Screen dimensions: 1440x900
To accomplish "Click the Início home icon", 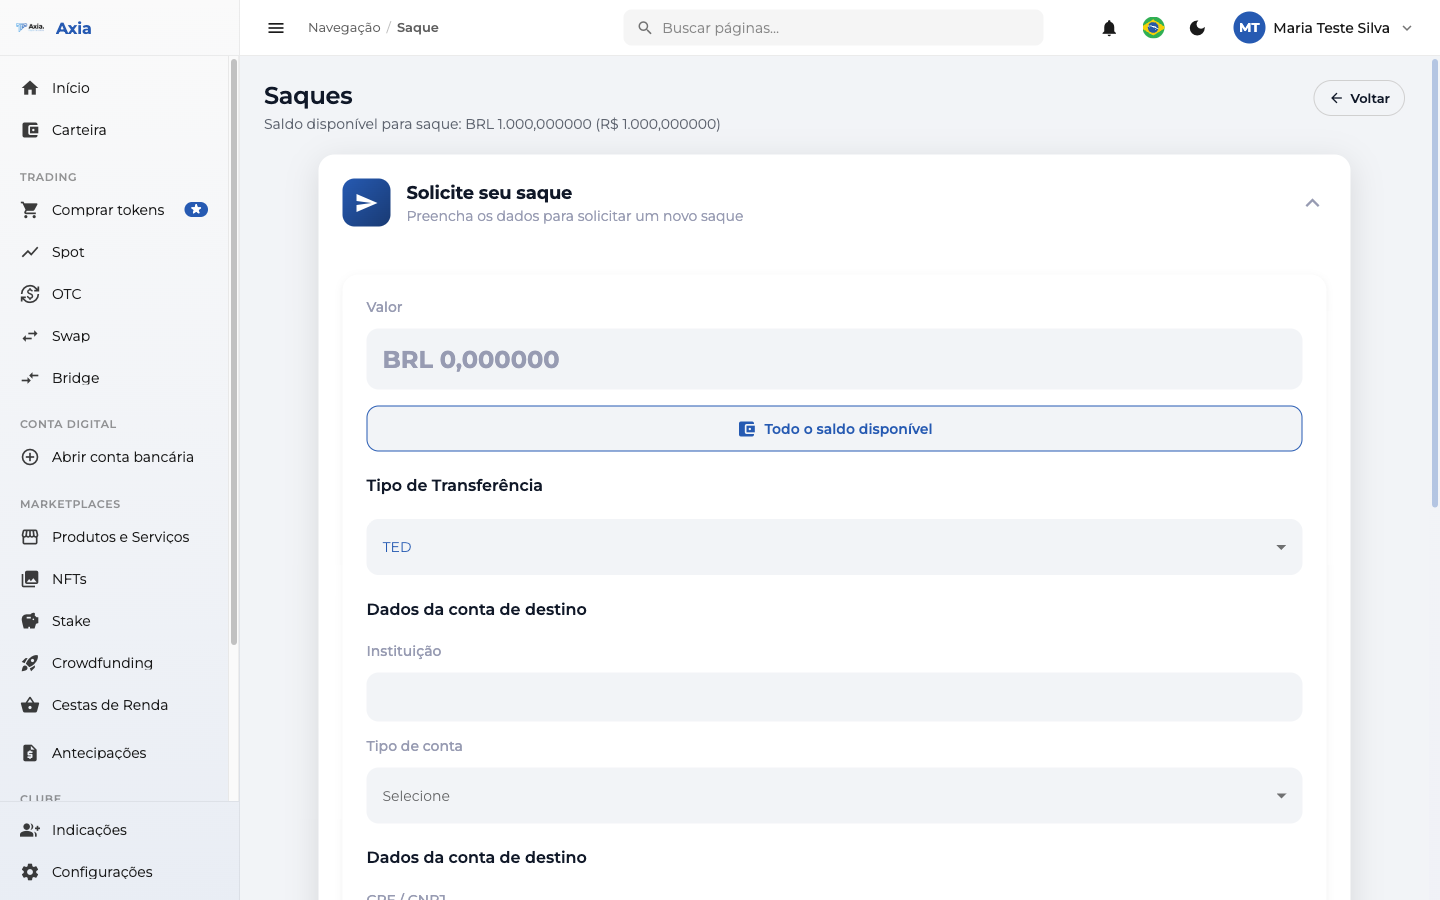I will click(30, 88).
